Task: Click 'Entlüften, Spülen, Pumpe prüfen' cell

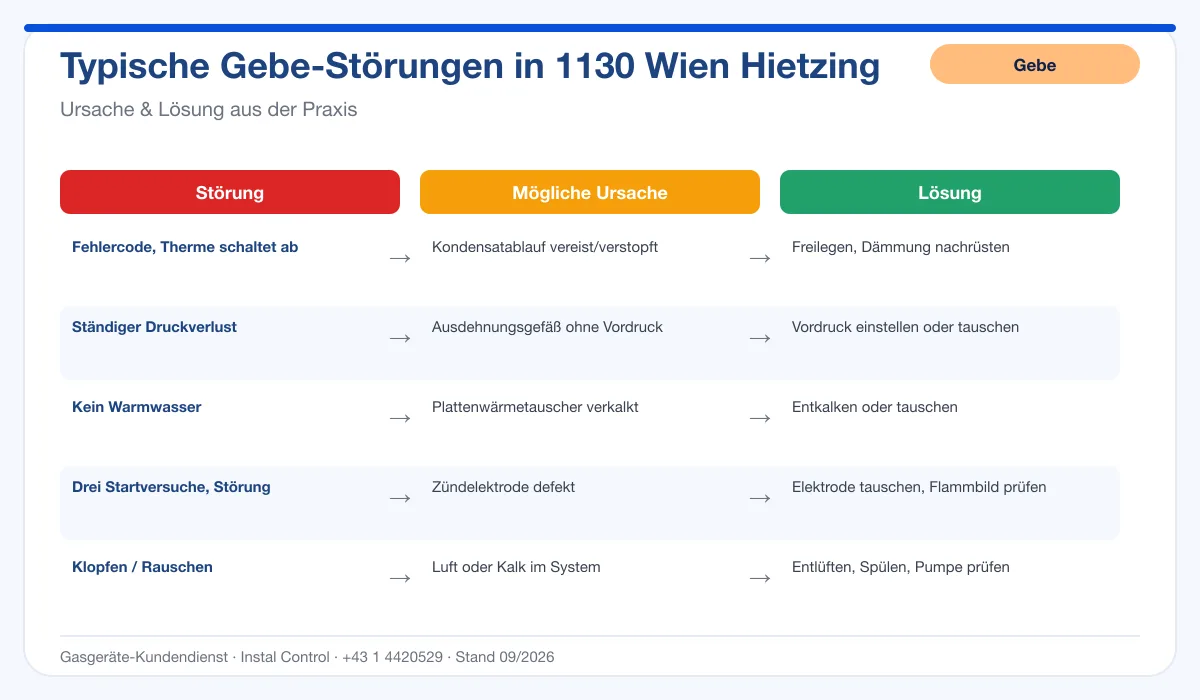Action: 901,567
